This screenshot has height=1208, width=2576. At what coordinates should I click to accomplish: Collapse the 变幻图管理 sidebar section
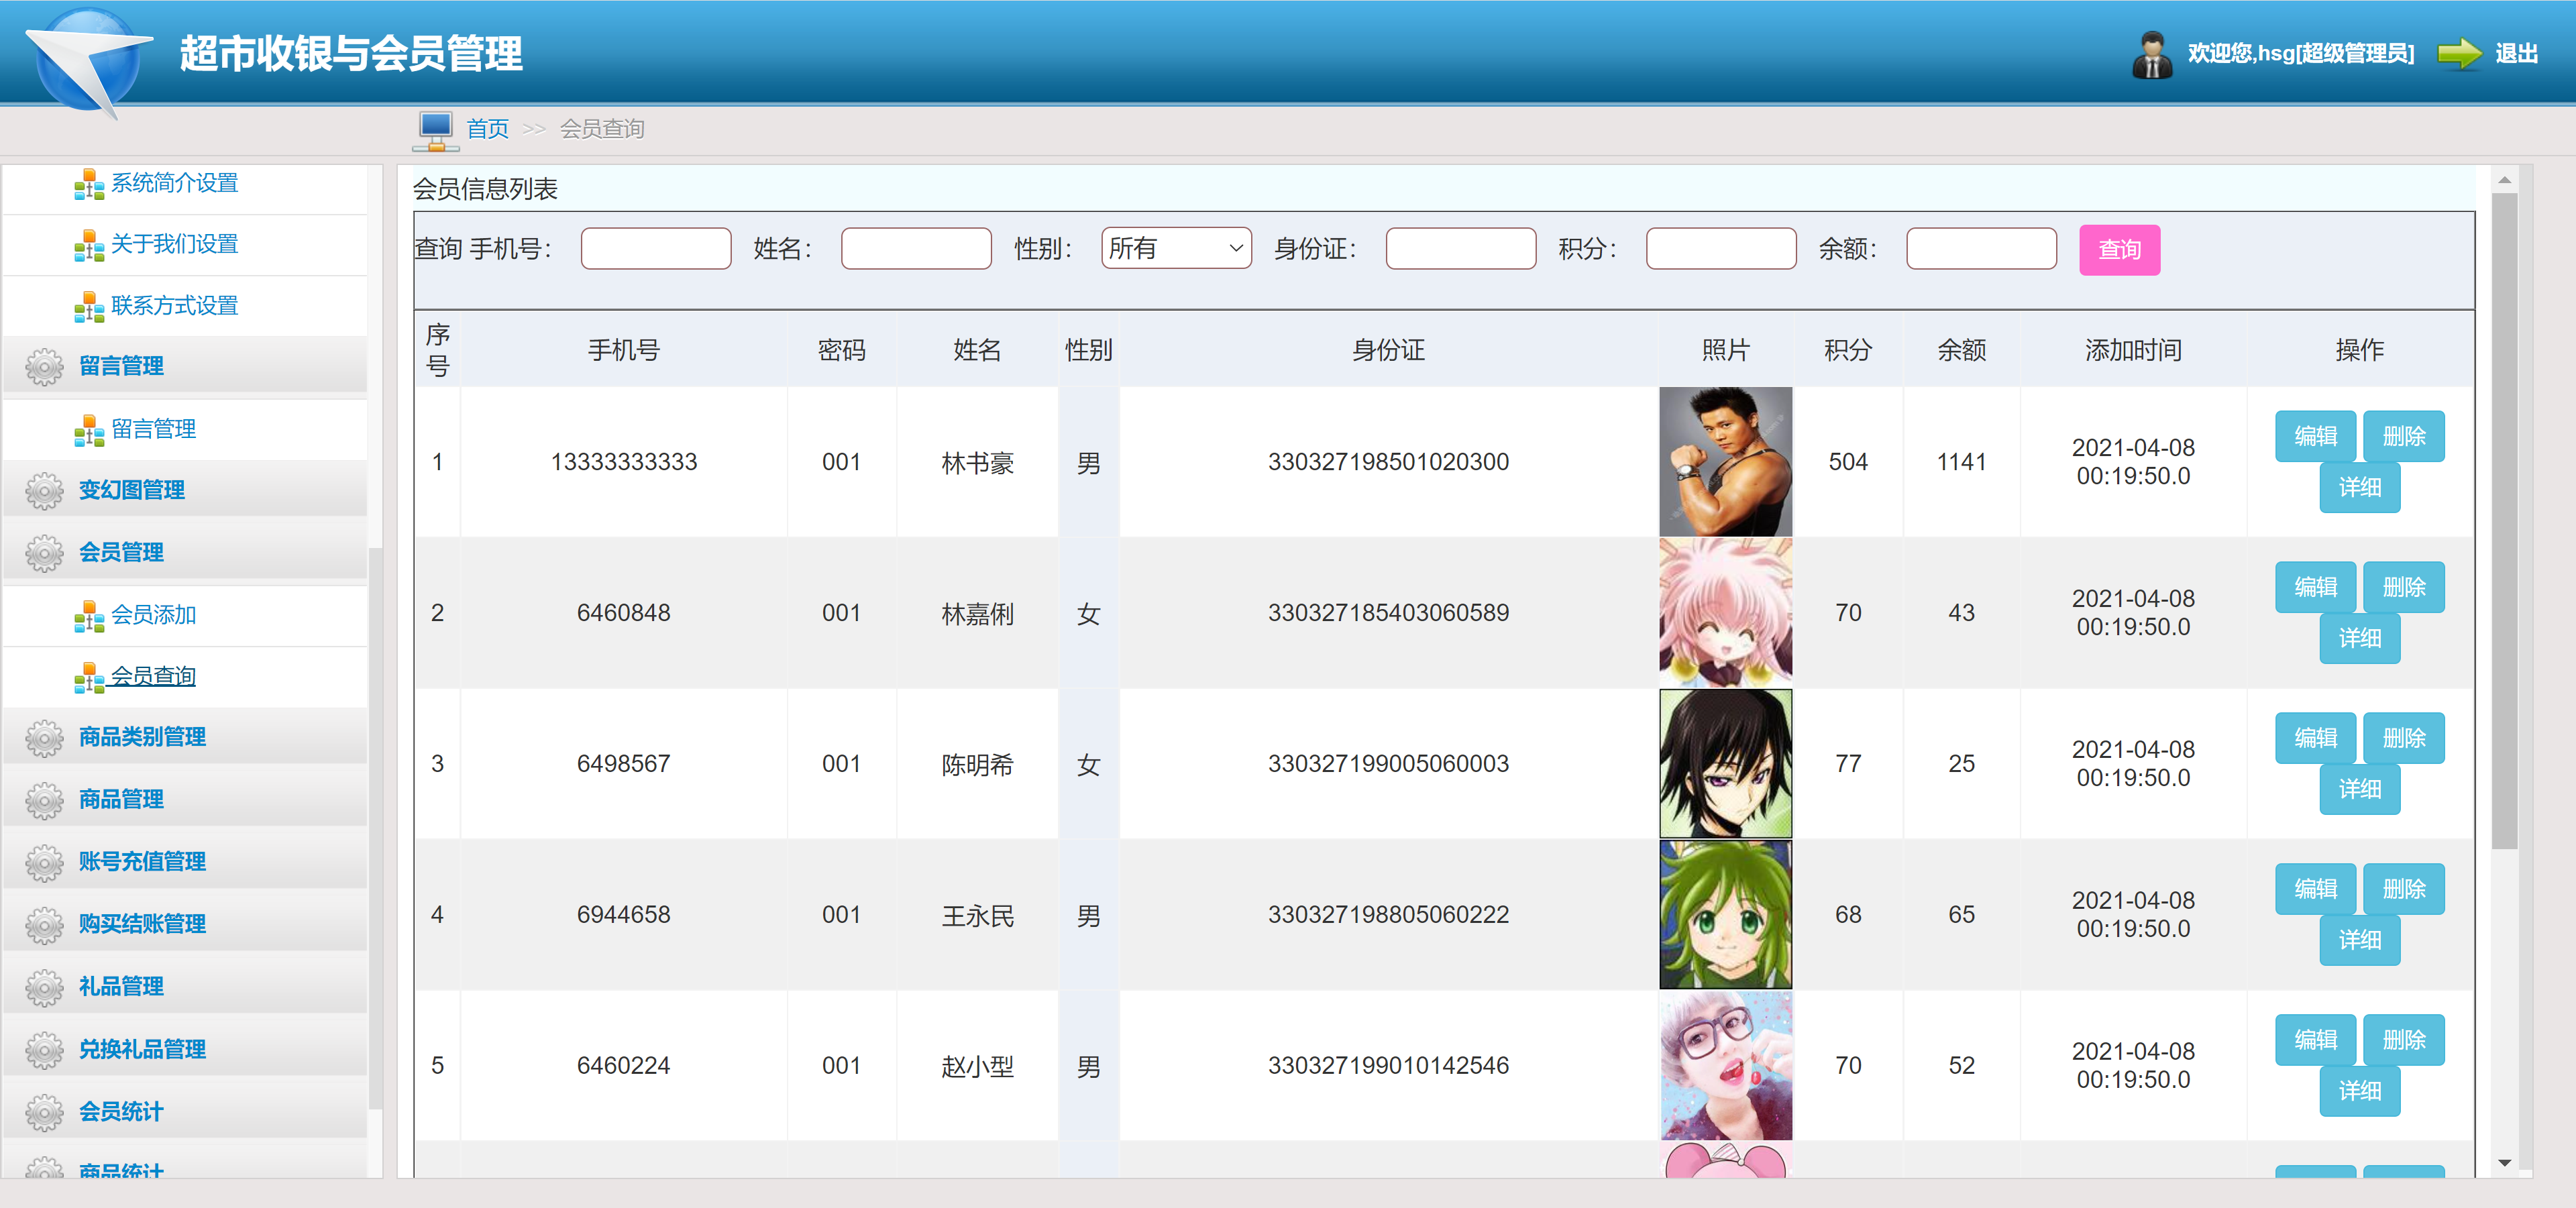[132, 490]
